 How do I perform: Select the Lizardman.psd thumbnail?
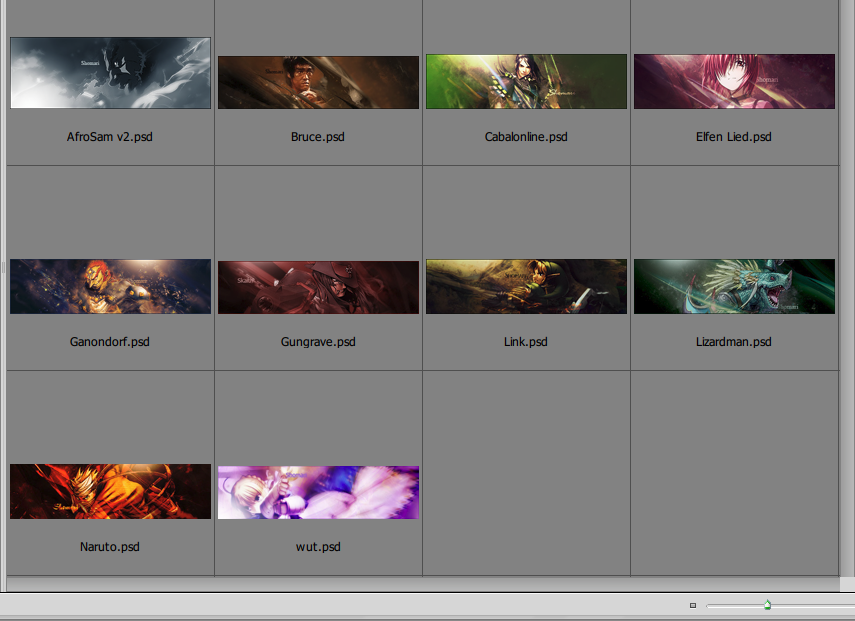[x=734, y=286]
